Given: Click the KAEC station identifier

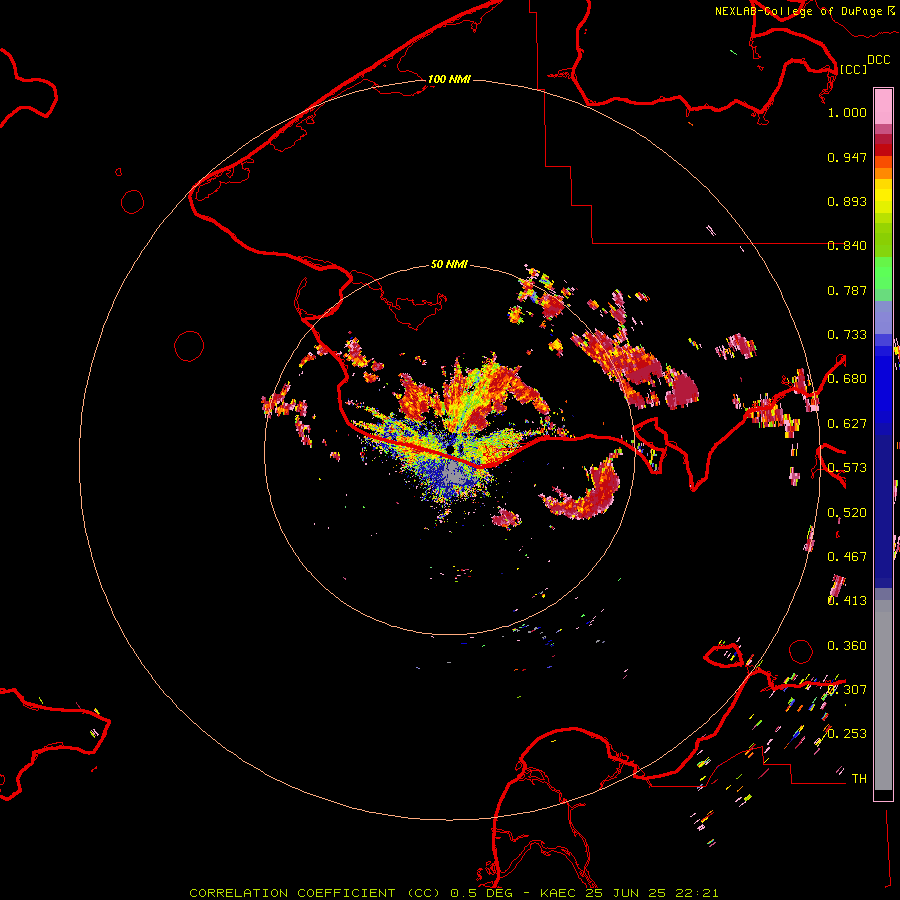Looking at the screenshot, I should point(558,893).
